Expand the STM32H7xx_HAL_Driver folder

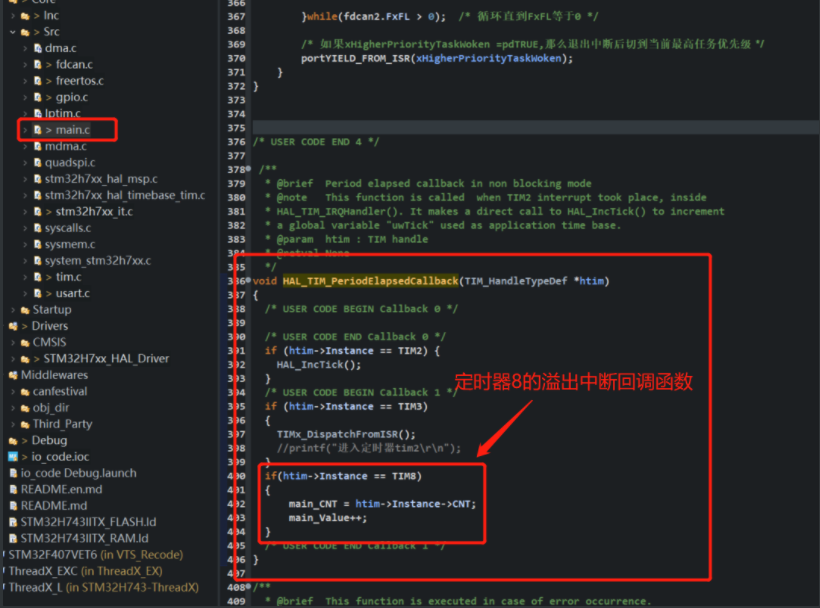click(x=13, y=359)
